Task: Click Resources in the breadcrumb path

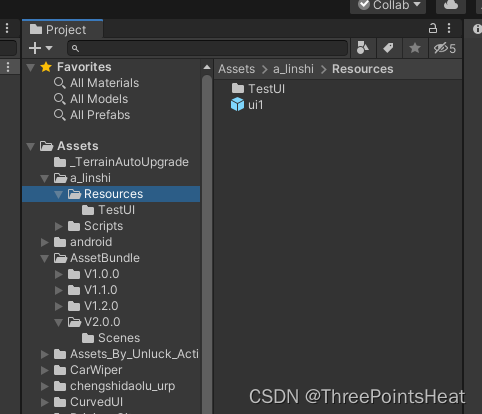Action: [363, 69]
